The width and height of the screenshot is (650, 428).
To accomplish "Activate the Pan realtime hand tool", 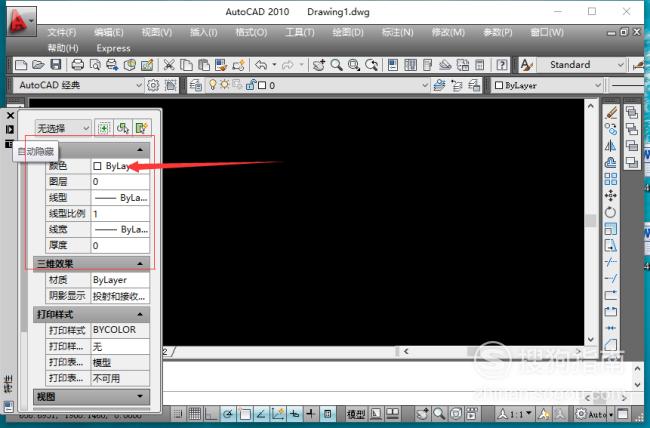I will tap(319, 65).
